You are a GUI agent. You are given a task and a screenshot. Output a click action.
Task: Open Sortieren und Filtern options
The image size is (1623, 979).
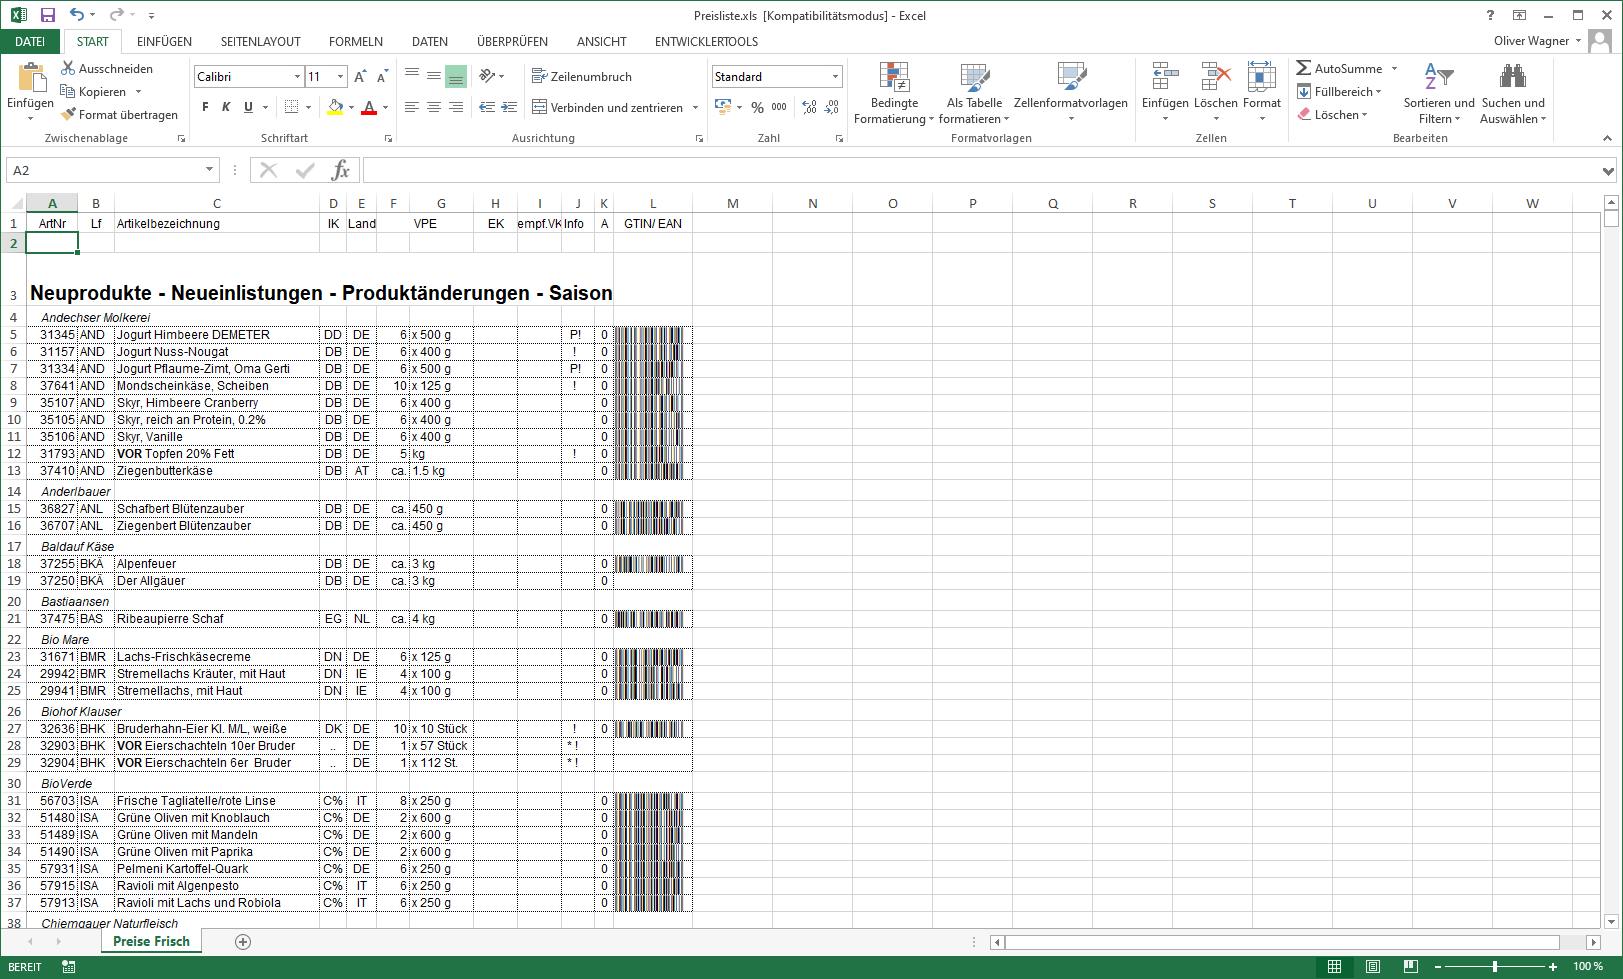(1438, 93)
